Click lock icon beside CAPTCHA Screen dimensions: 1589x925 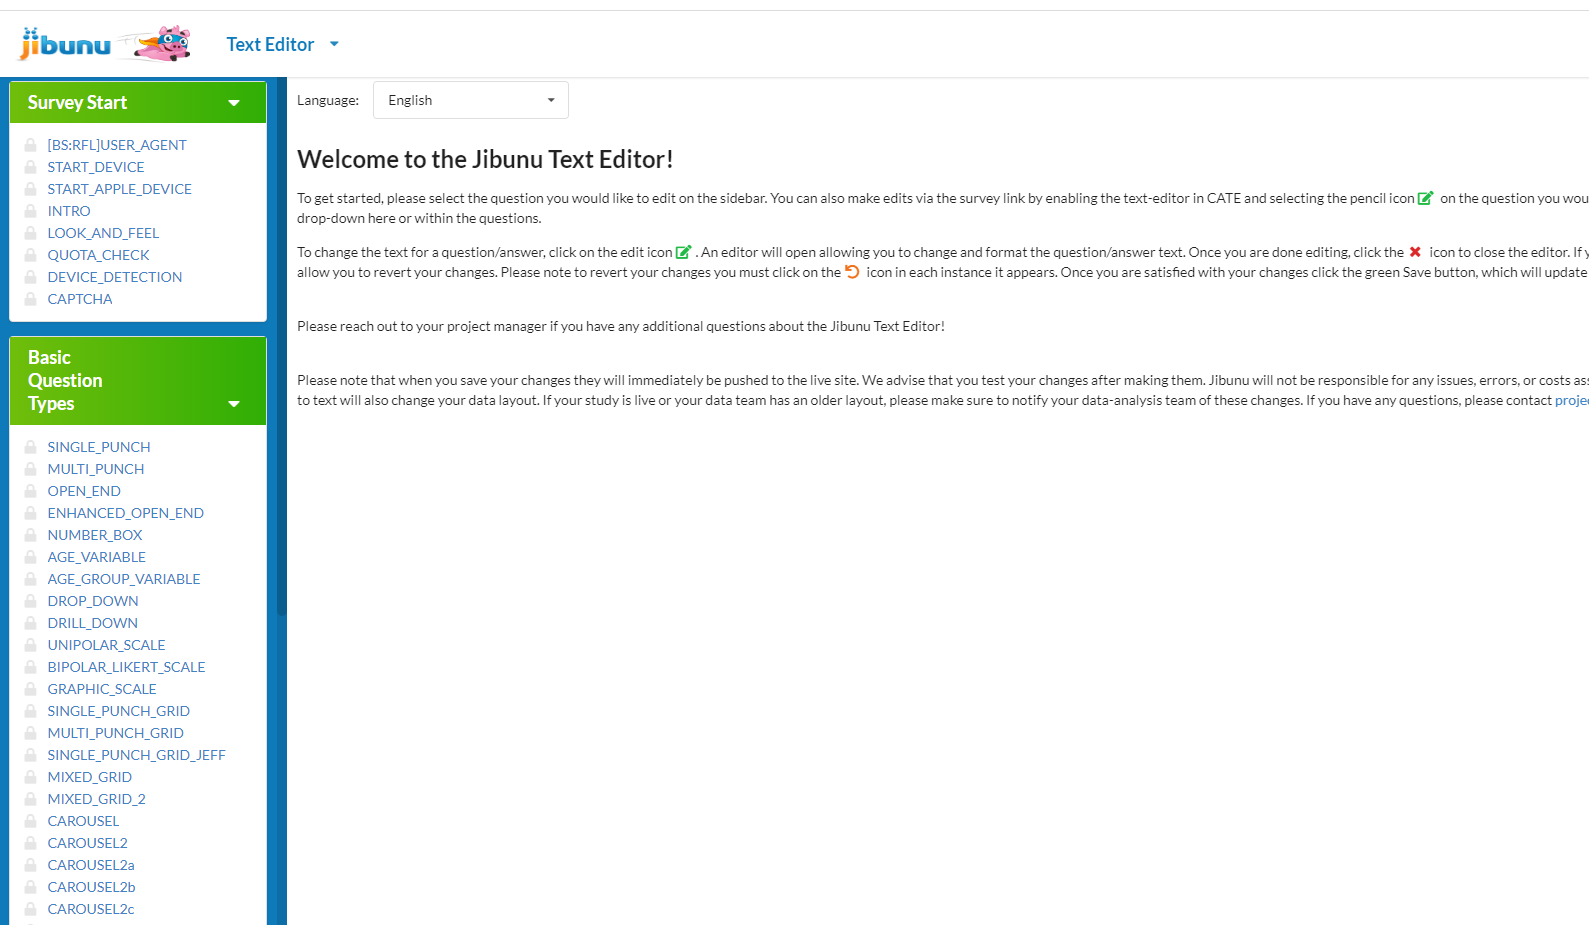pos(31,299)
